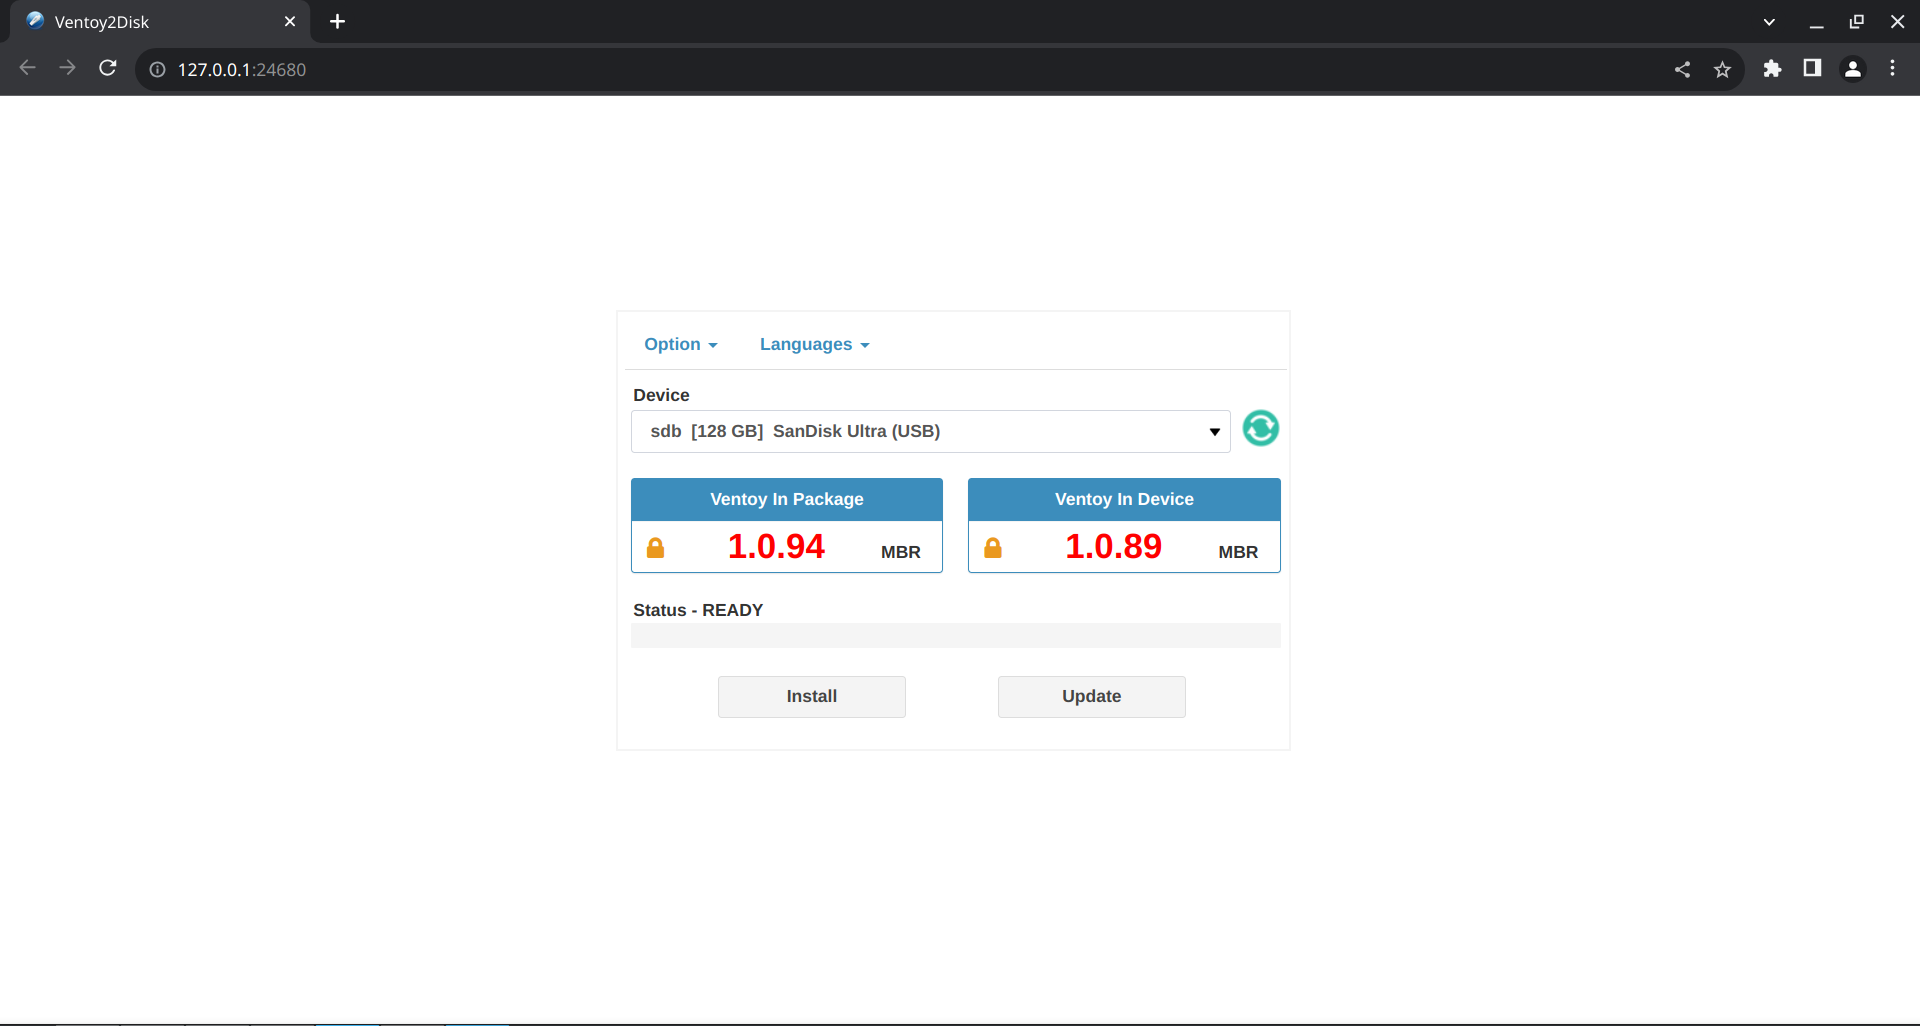Open the Languages dropdown menu
The image size is (1920, 1026).
814,344
